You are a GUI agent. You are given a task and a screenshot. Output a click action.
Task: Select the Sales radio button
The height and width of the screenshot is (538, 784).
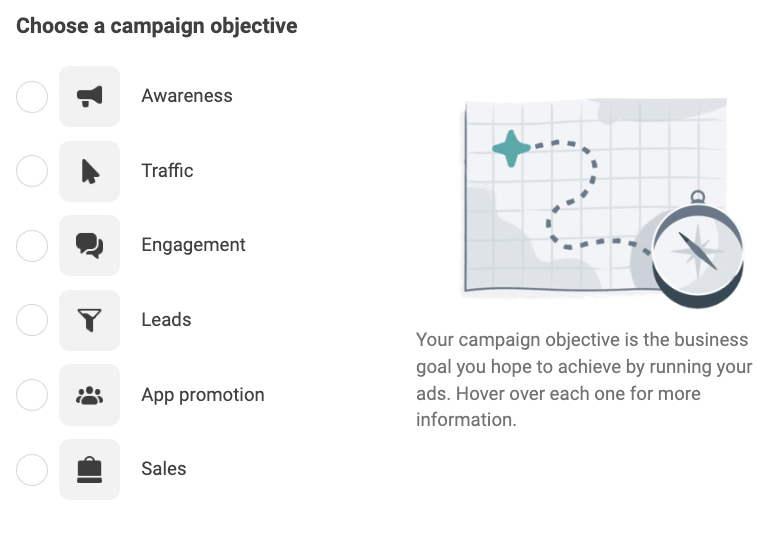coord(32,469)
